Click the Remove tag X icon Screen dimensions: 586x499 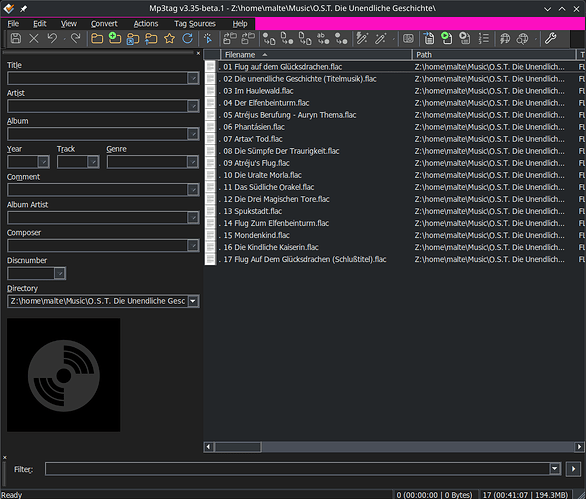tap(34, 38)
